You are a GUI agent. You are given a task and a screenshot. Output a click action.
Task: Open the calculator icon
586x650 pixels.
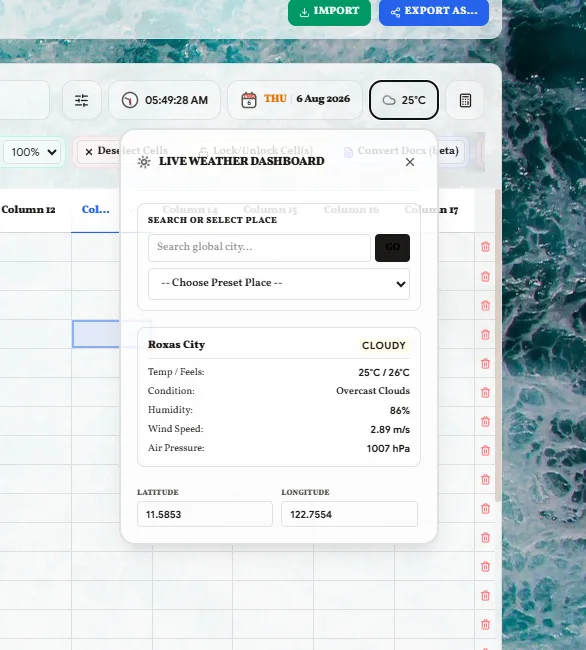coord(465,100)
